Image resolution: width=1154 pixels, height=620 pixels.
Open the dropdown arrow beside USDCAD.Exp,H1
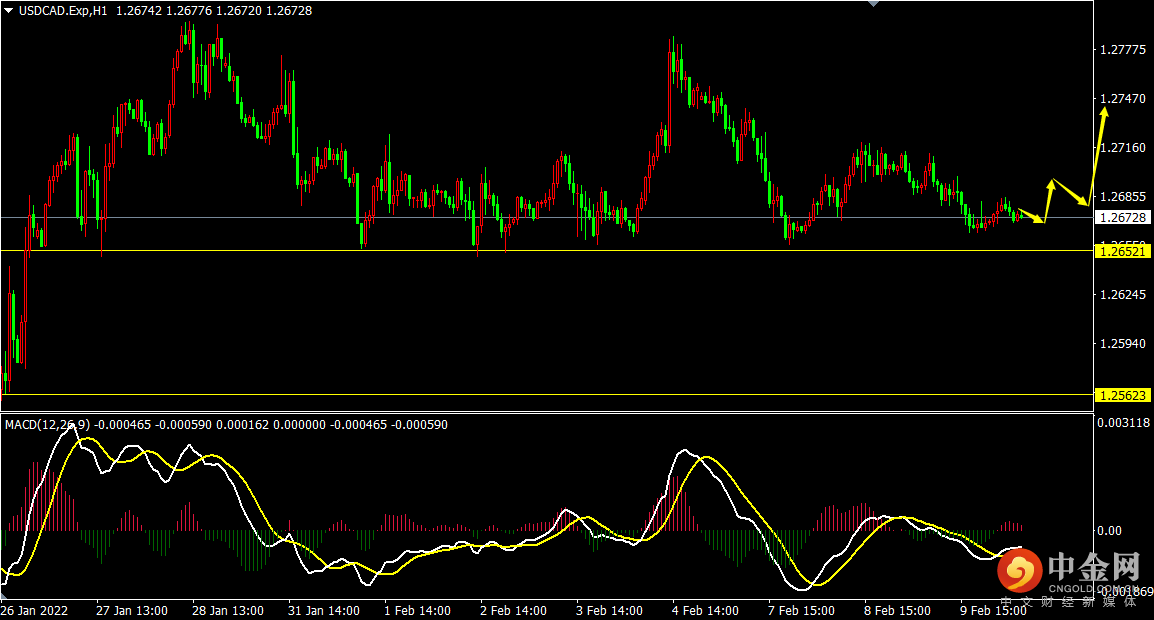(9, 10)
